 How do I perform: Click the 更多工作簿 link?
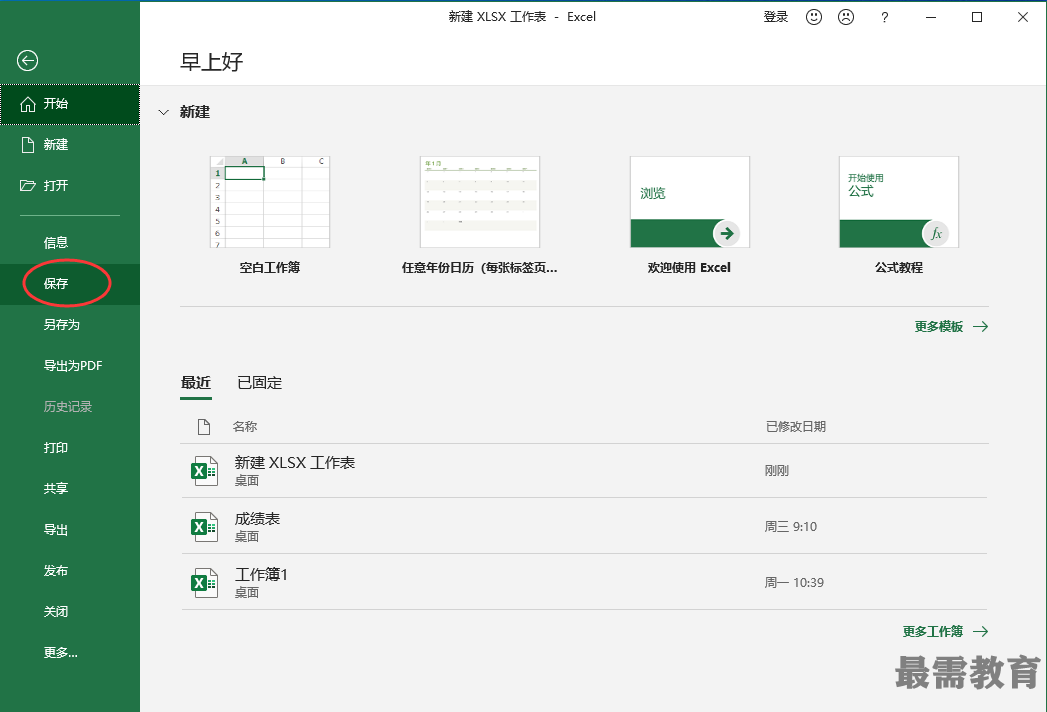coord(946,632)
